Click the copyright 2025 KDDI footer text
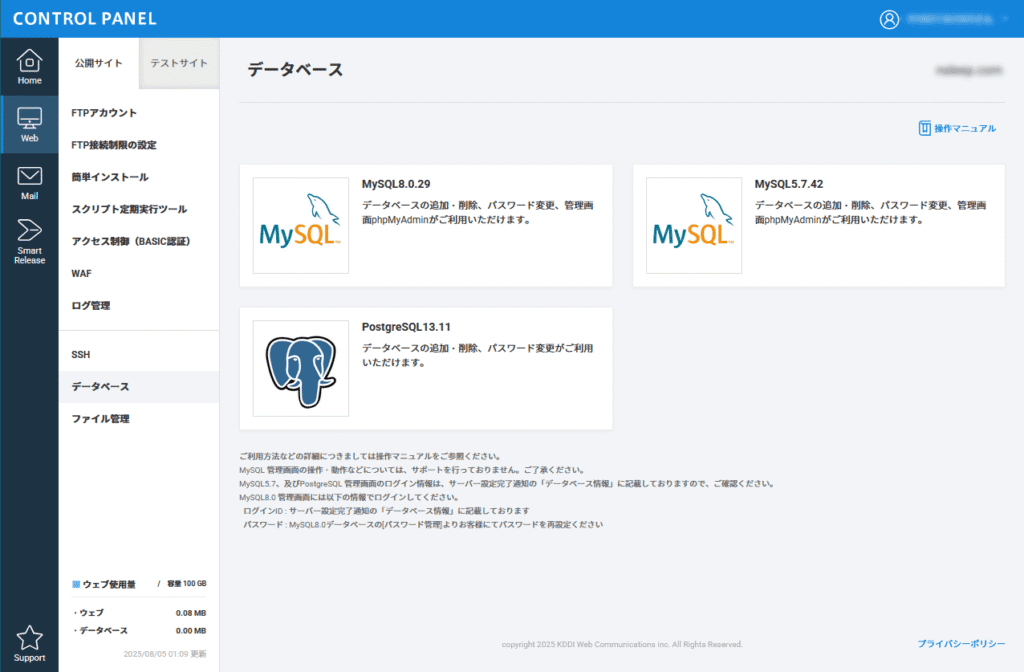 [x=622, y=645]
